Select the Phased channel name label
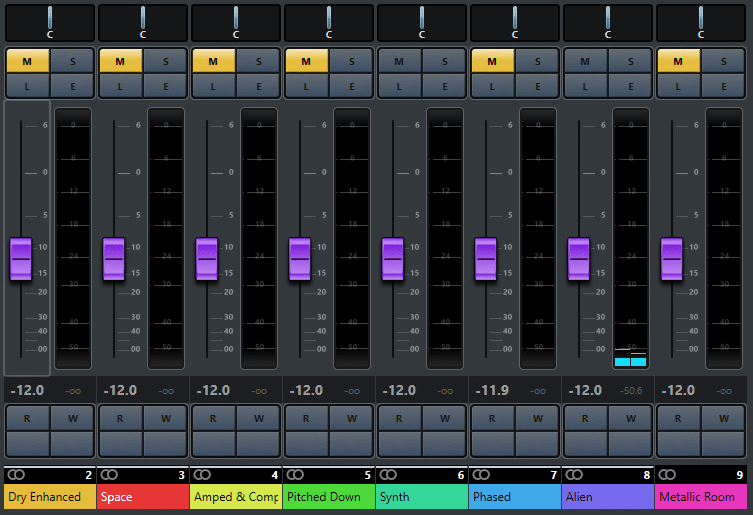 click(515, 497)
